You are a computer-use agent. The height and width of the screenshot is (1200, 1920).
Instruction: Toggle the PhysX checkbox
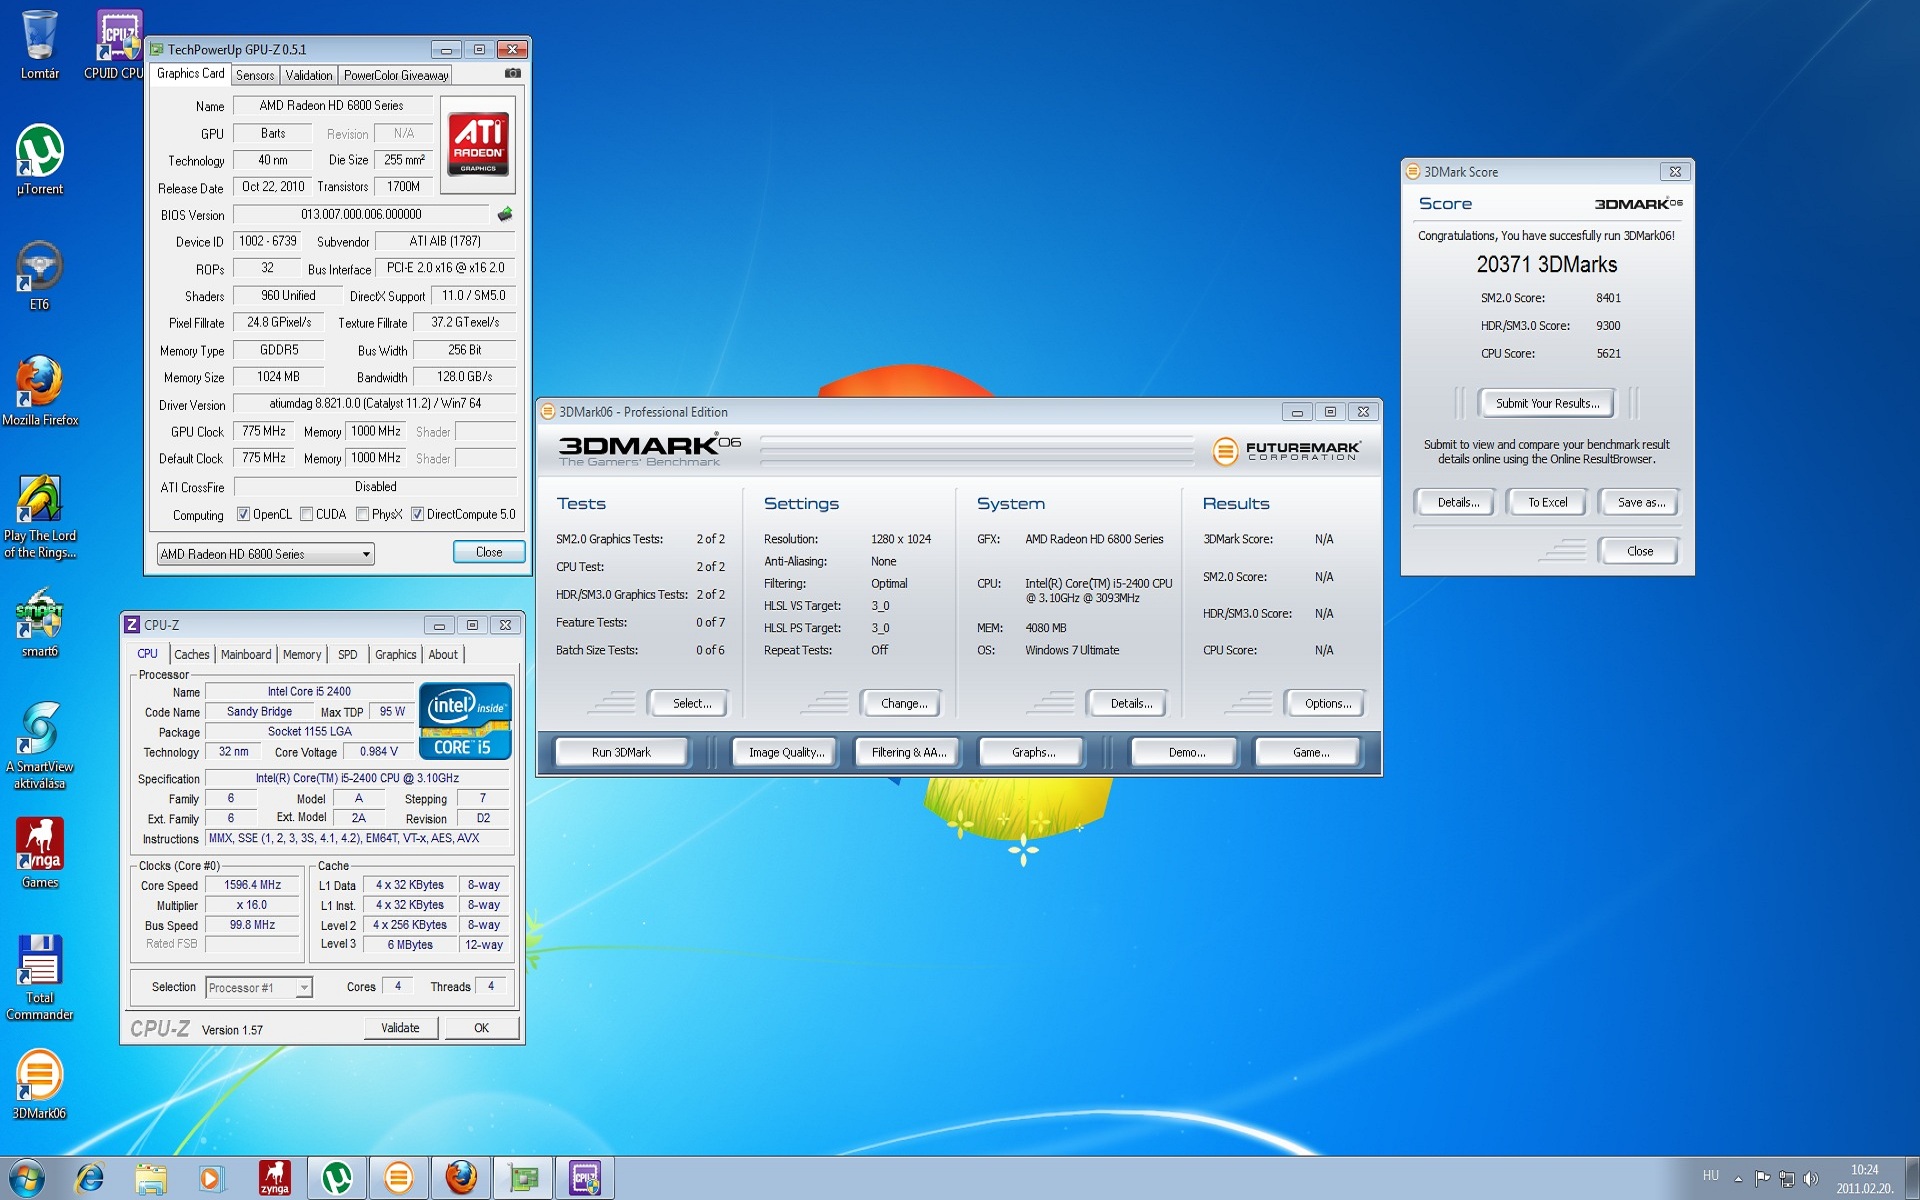click(x=362, y=514)
